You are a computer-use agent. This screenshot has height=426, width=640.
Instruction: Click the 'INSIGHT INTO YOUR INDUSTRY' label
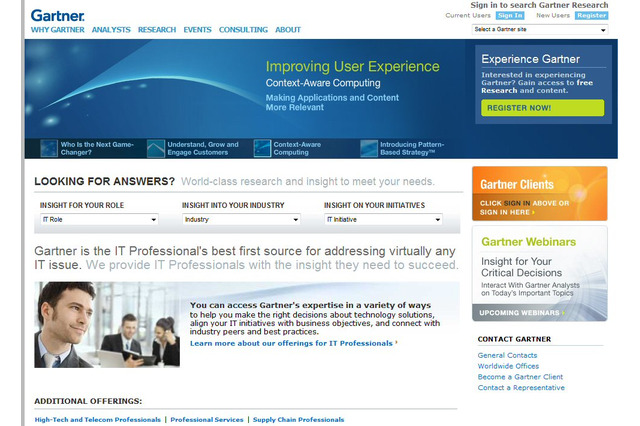(x=233, y=205)
